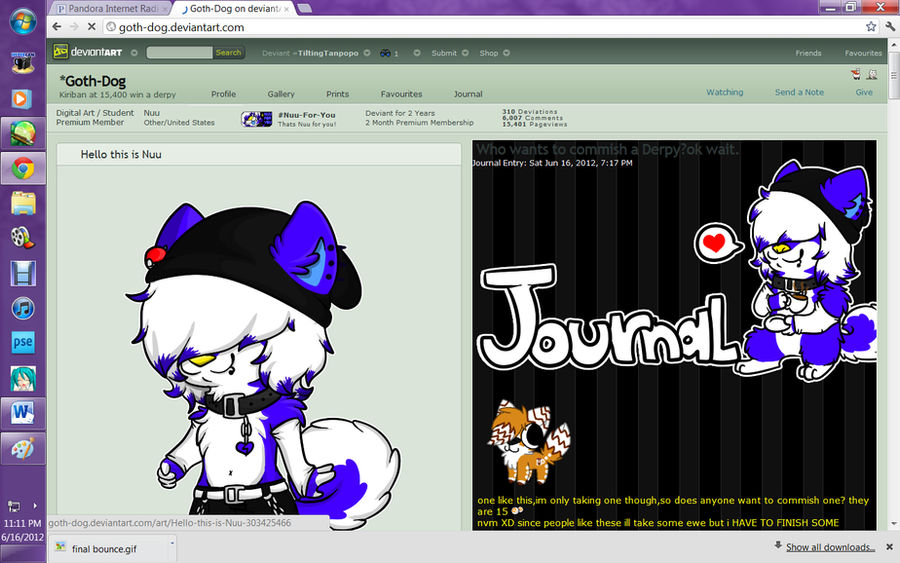900x563 pixels.
Task: Switch to Microsoft Word in taskbar
Action: tap(23, 413)
